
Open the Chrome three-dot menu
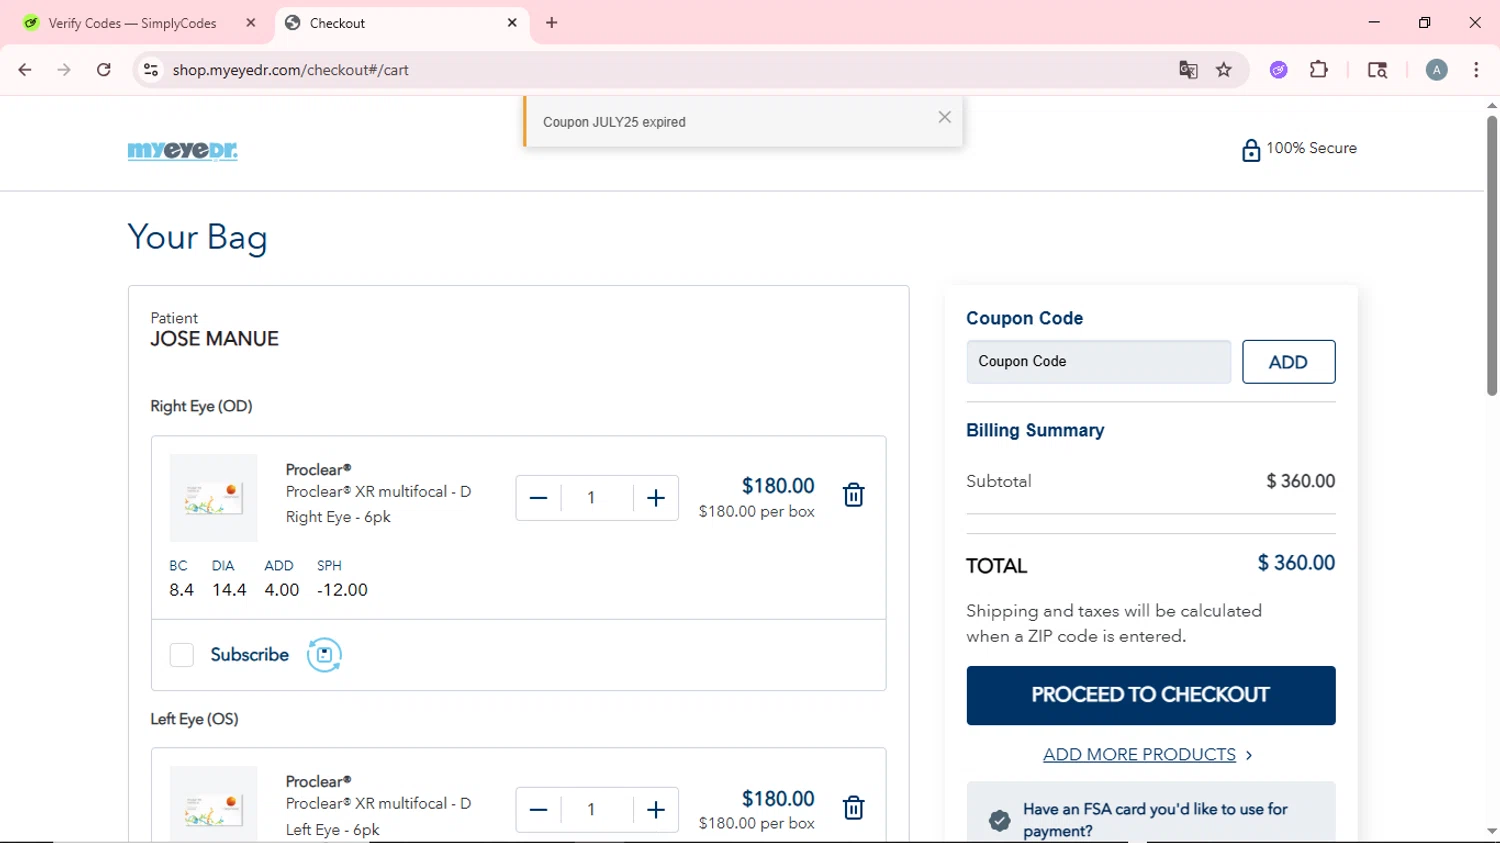tap(1476, 70)
